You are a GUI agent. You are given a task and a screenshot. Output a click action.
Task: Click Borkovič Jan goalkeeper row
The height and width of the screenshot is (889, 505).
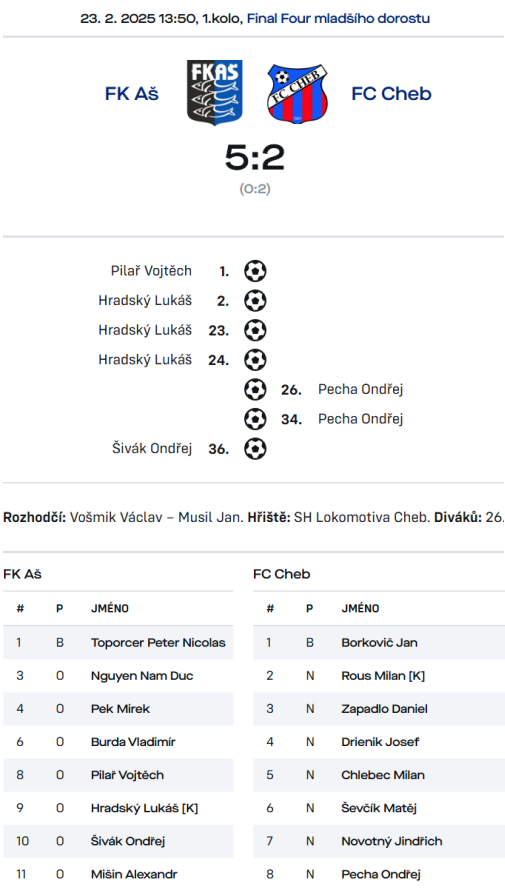click(379, 642)
